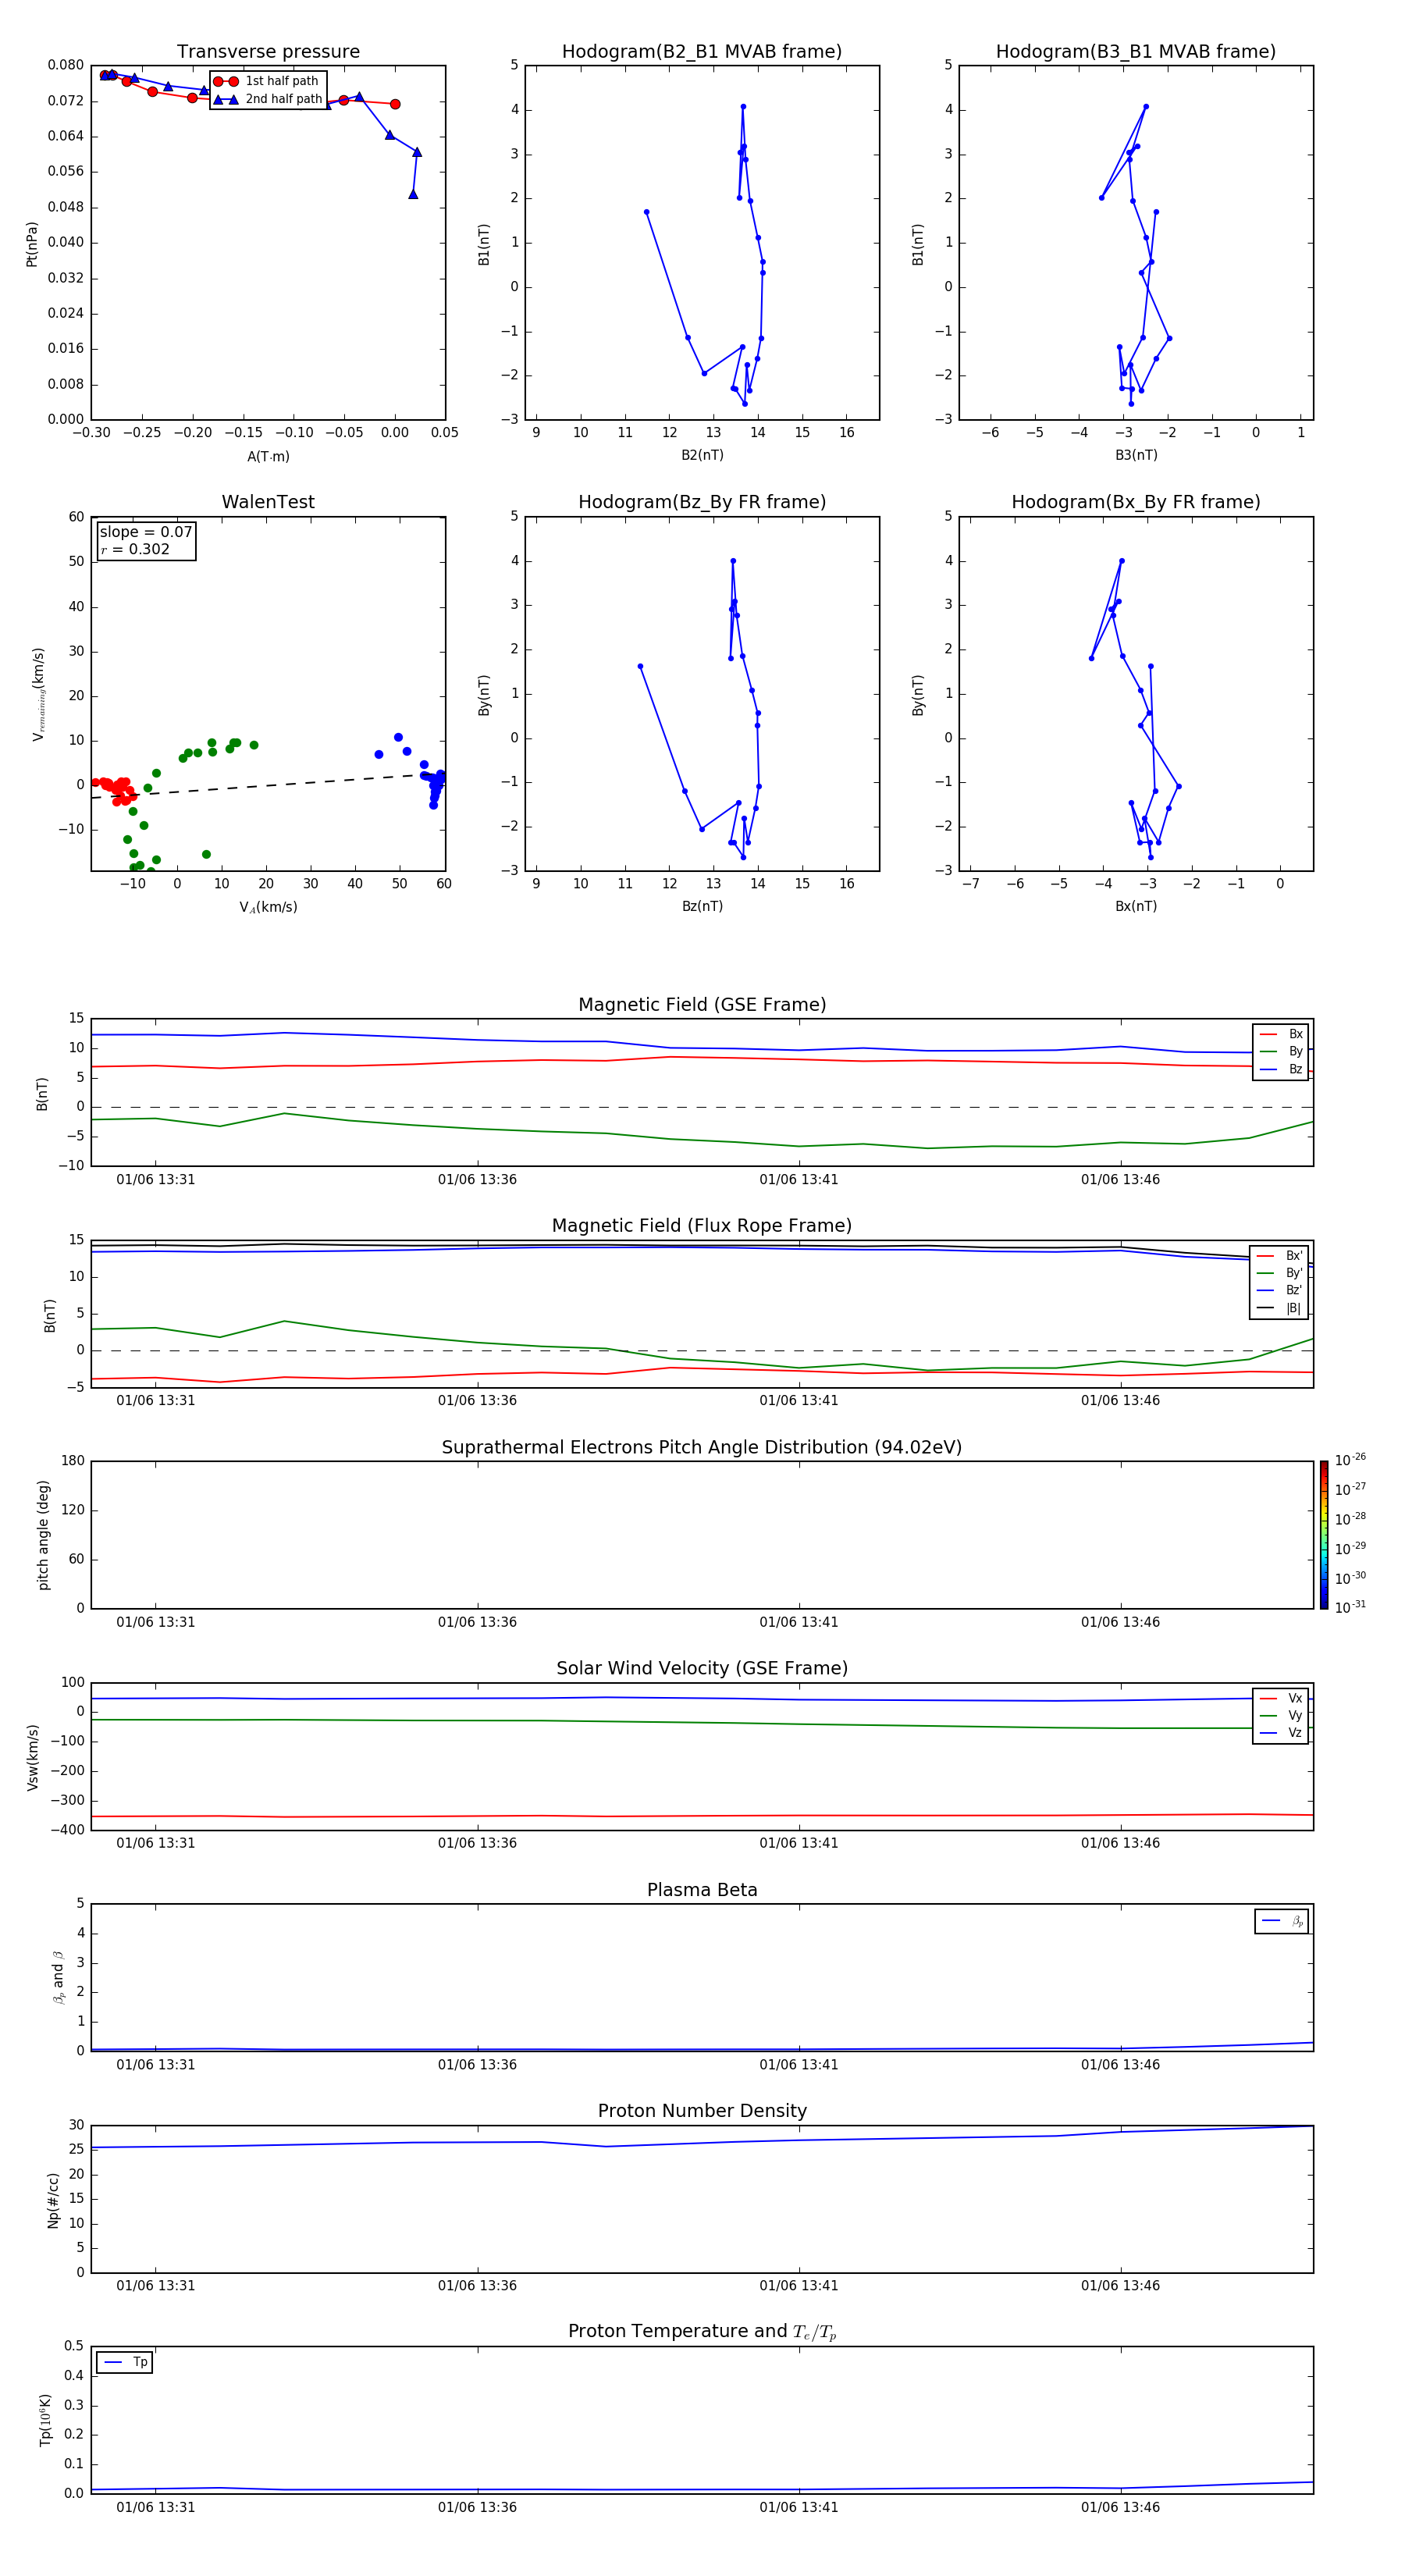This screenshot has width=1405, height=2576.
Task: Click the pitch angle colorbar
Action: coord(1324,1535)
